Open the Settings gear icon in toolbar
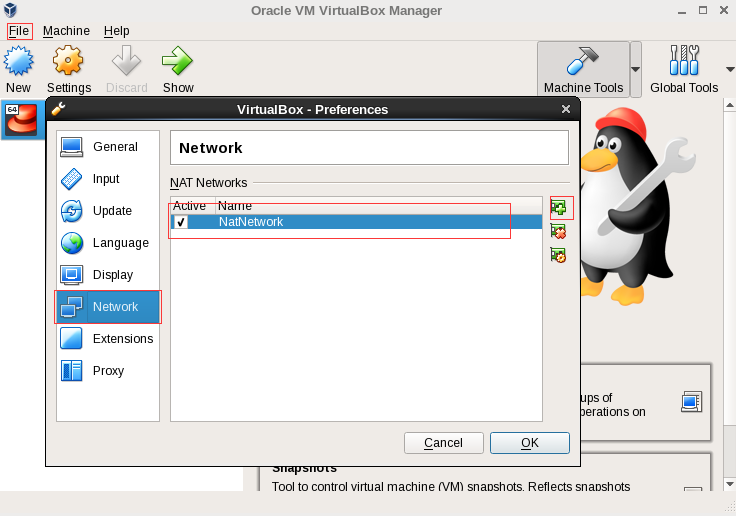 68,62
